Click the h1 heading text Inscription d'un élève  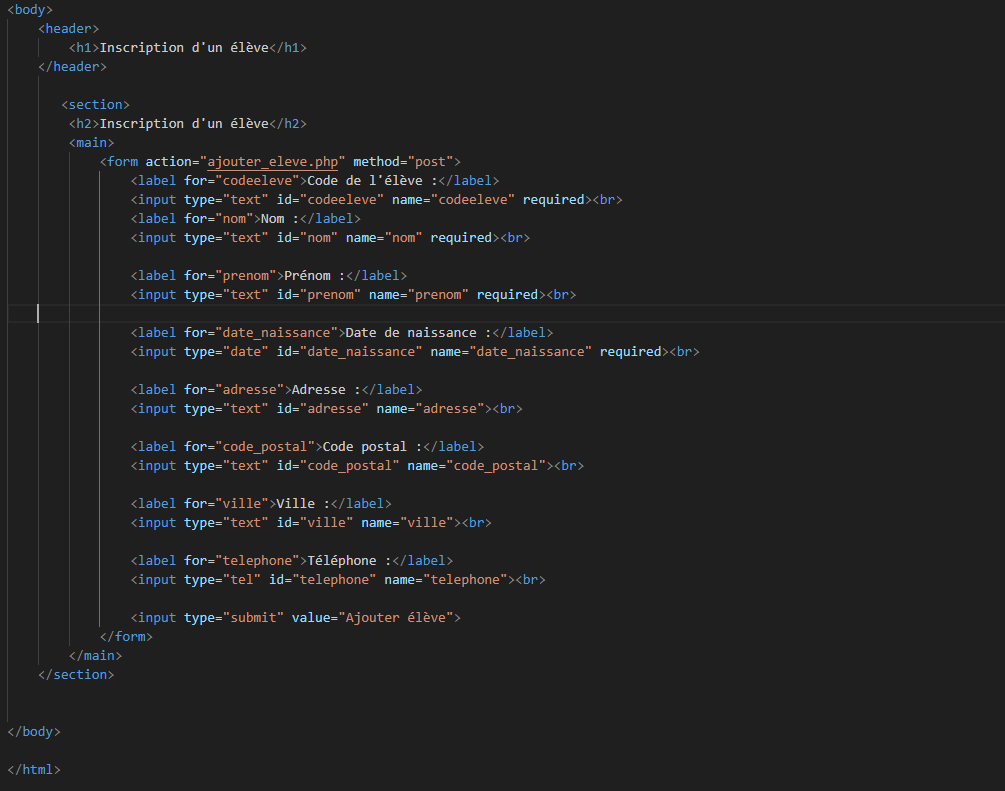click(184, 48)
